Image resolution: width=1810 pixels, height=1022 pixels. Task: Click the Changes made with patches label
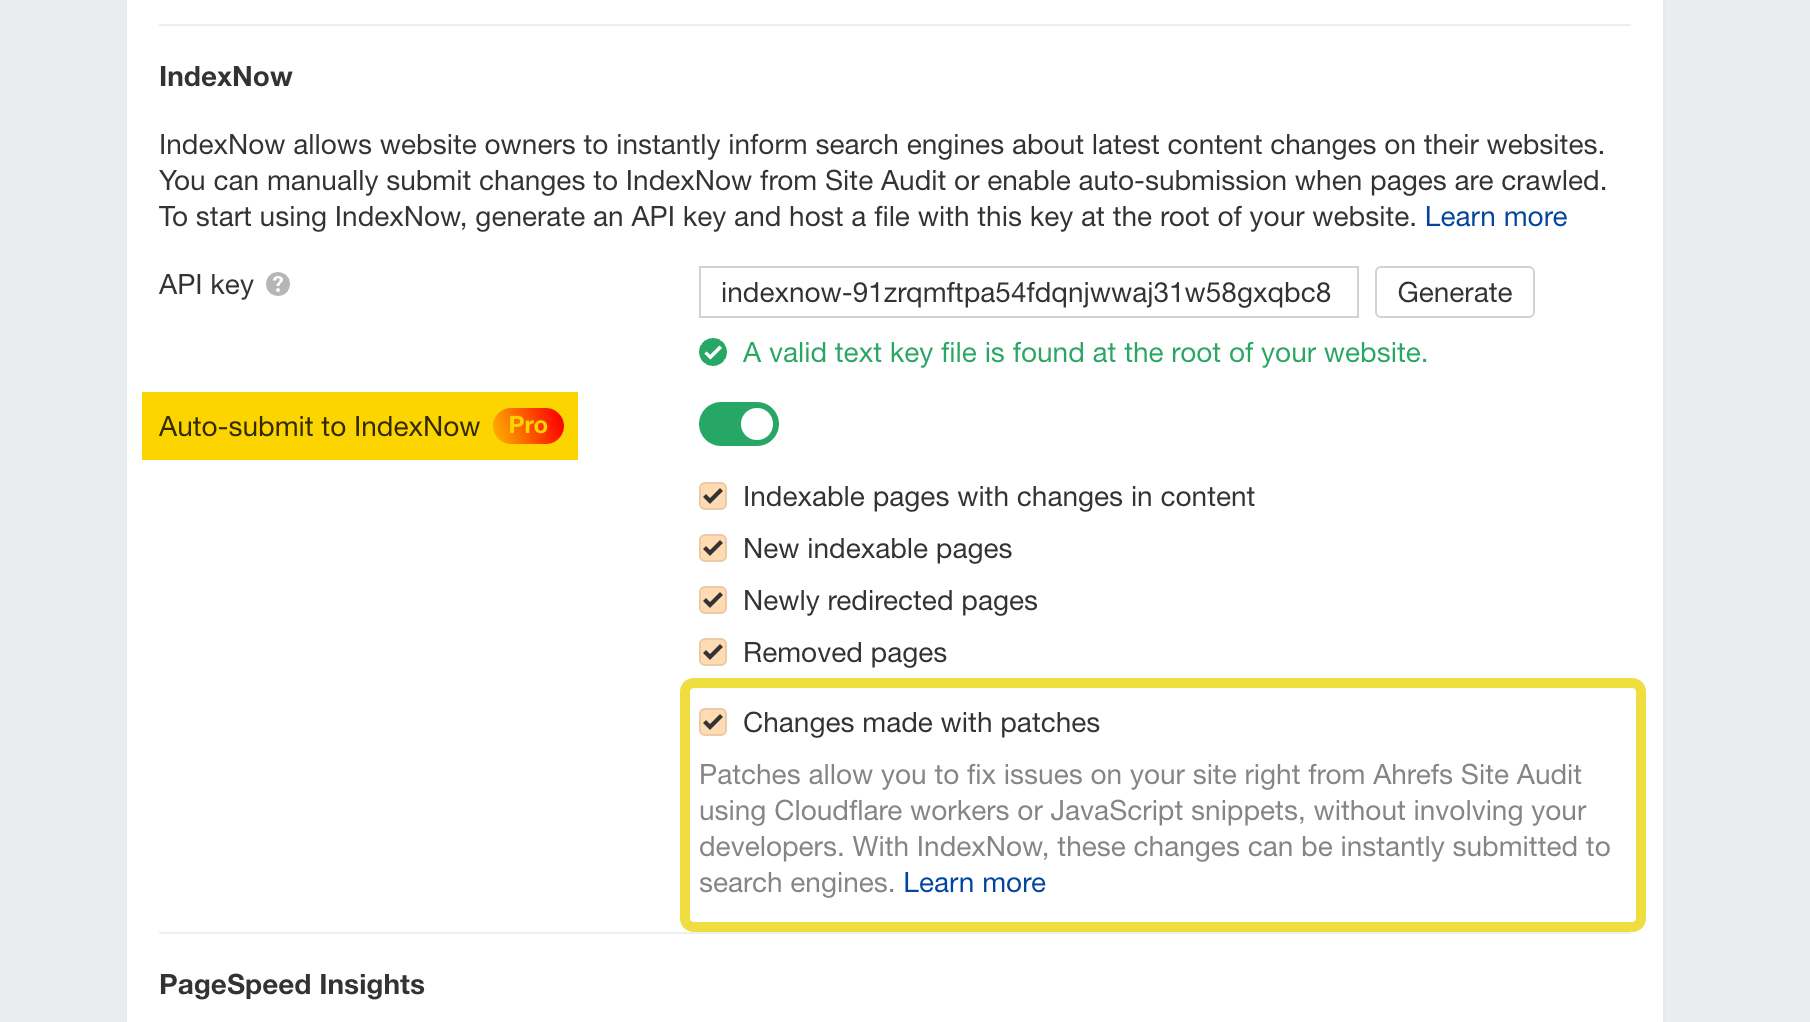[921, 723]
